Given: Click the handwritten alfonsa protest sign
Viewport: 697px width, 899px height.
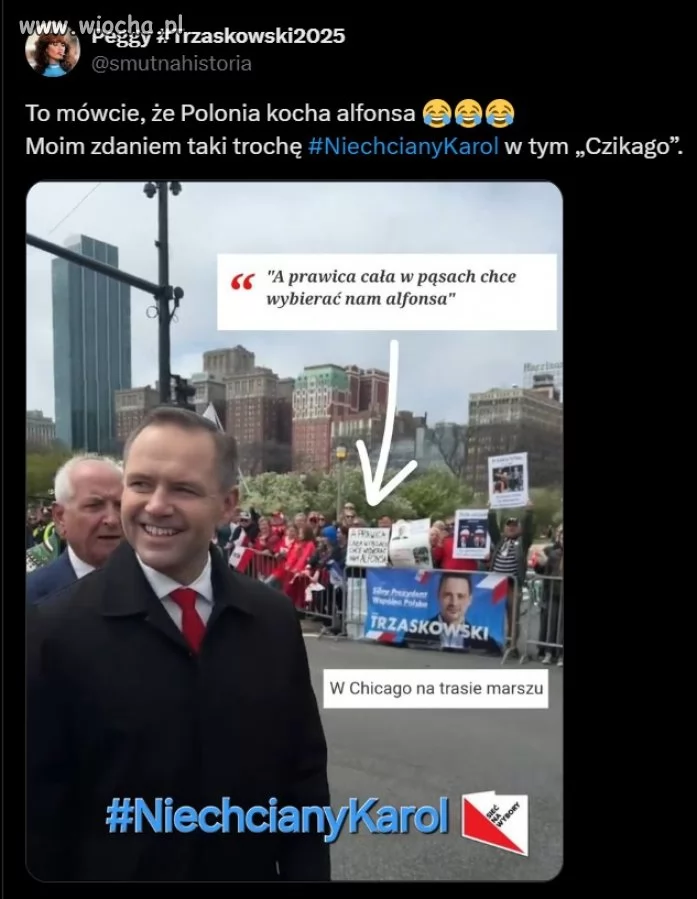Looking at the screenshot, I should 368,547.
